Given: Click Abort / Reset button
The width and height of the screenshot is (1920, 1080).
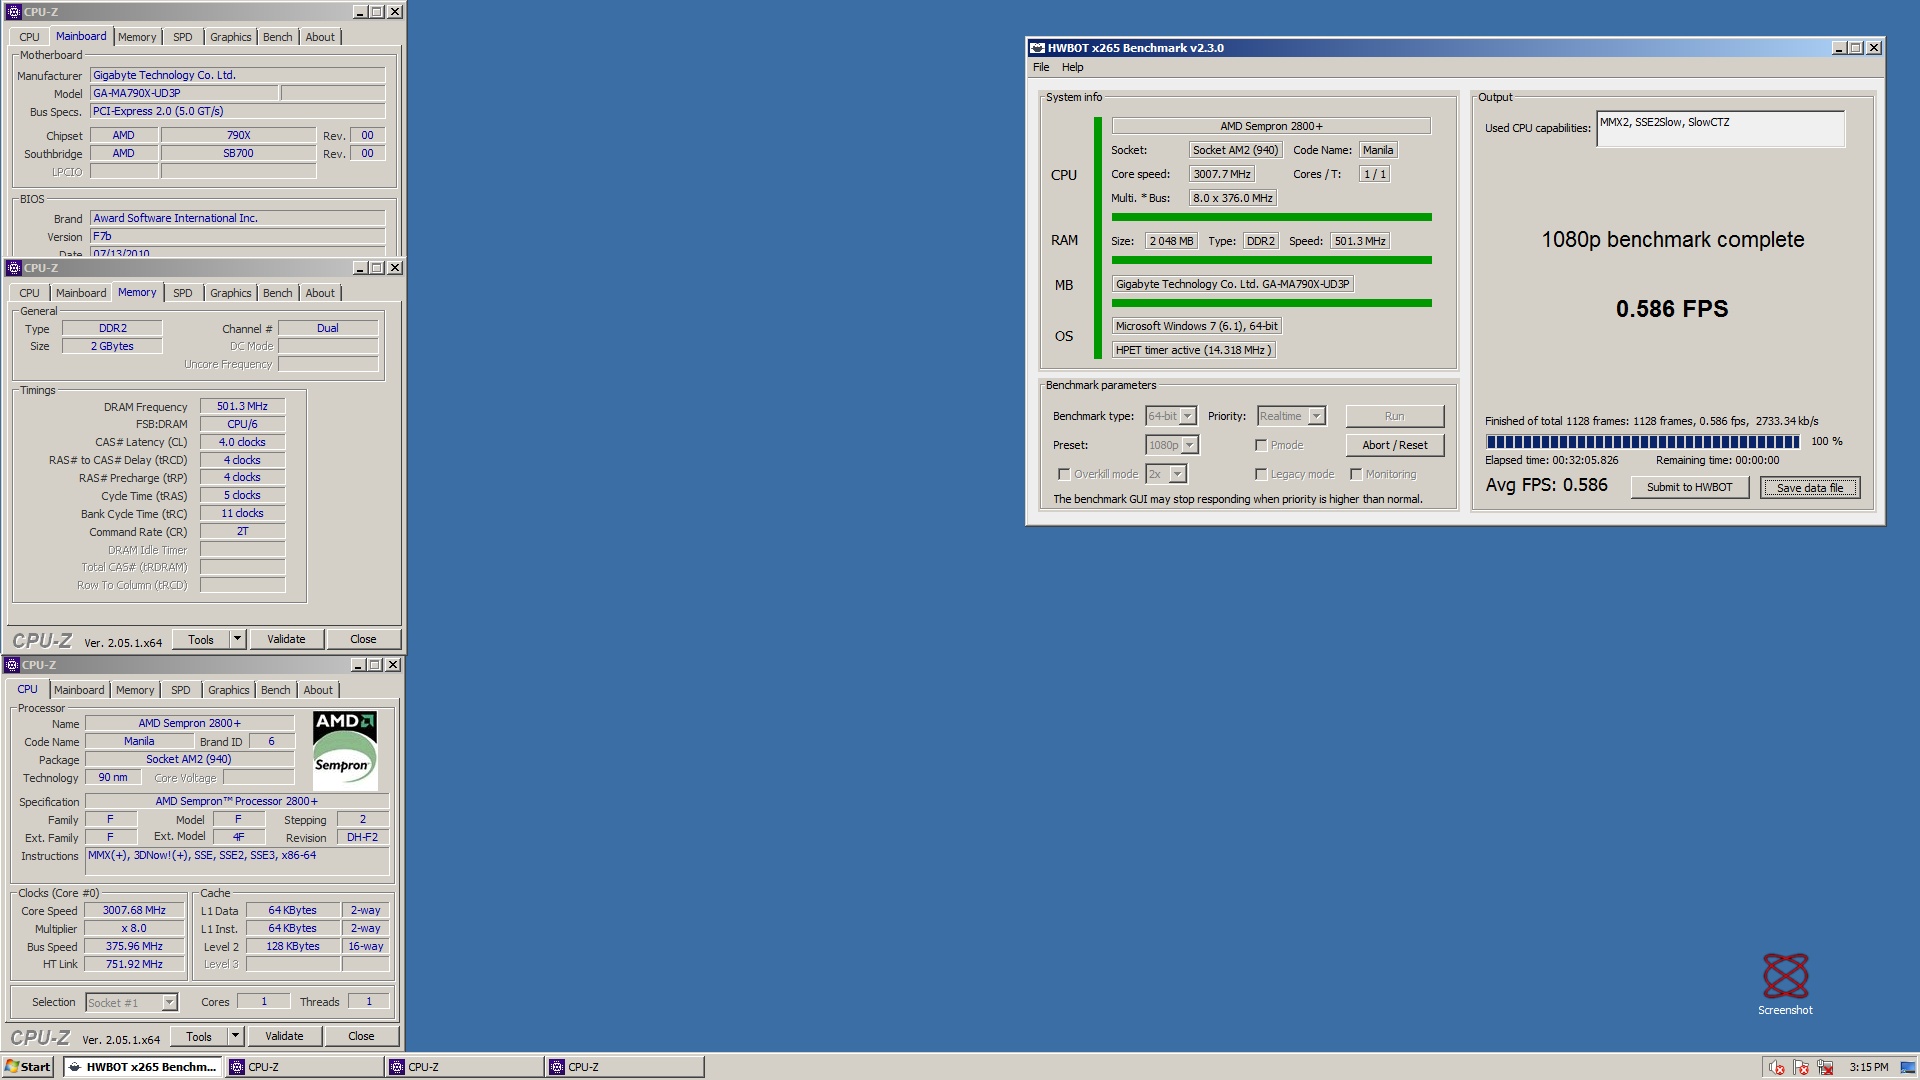Looking at the screenshot, I should tap(1394, 445).
